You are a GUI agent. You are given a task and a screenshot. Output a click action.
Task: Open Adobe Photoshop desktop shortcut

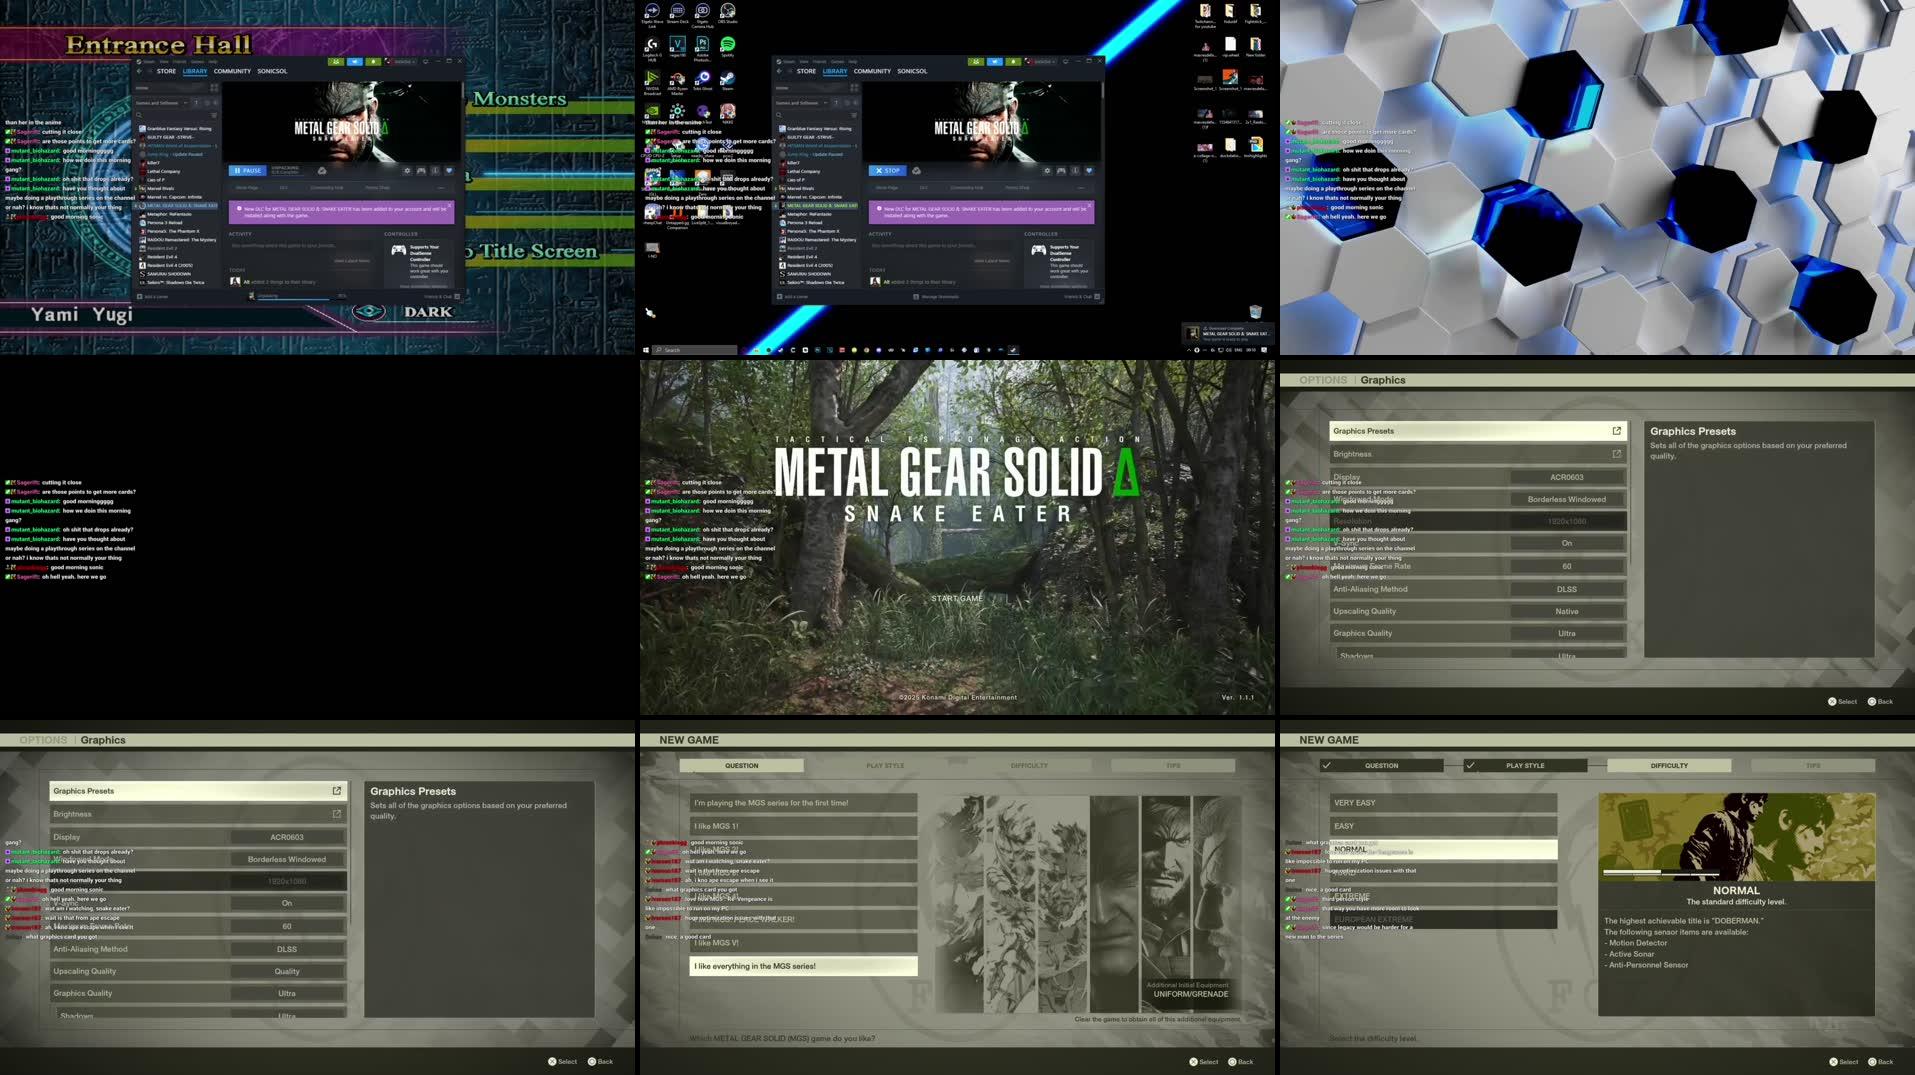point(703,47)
